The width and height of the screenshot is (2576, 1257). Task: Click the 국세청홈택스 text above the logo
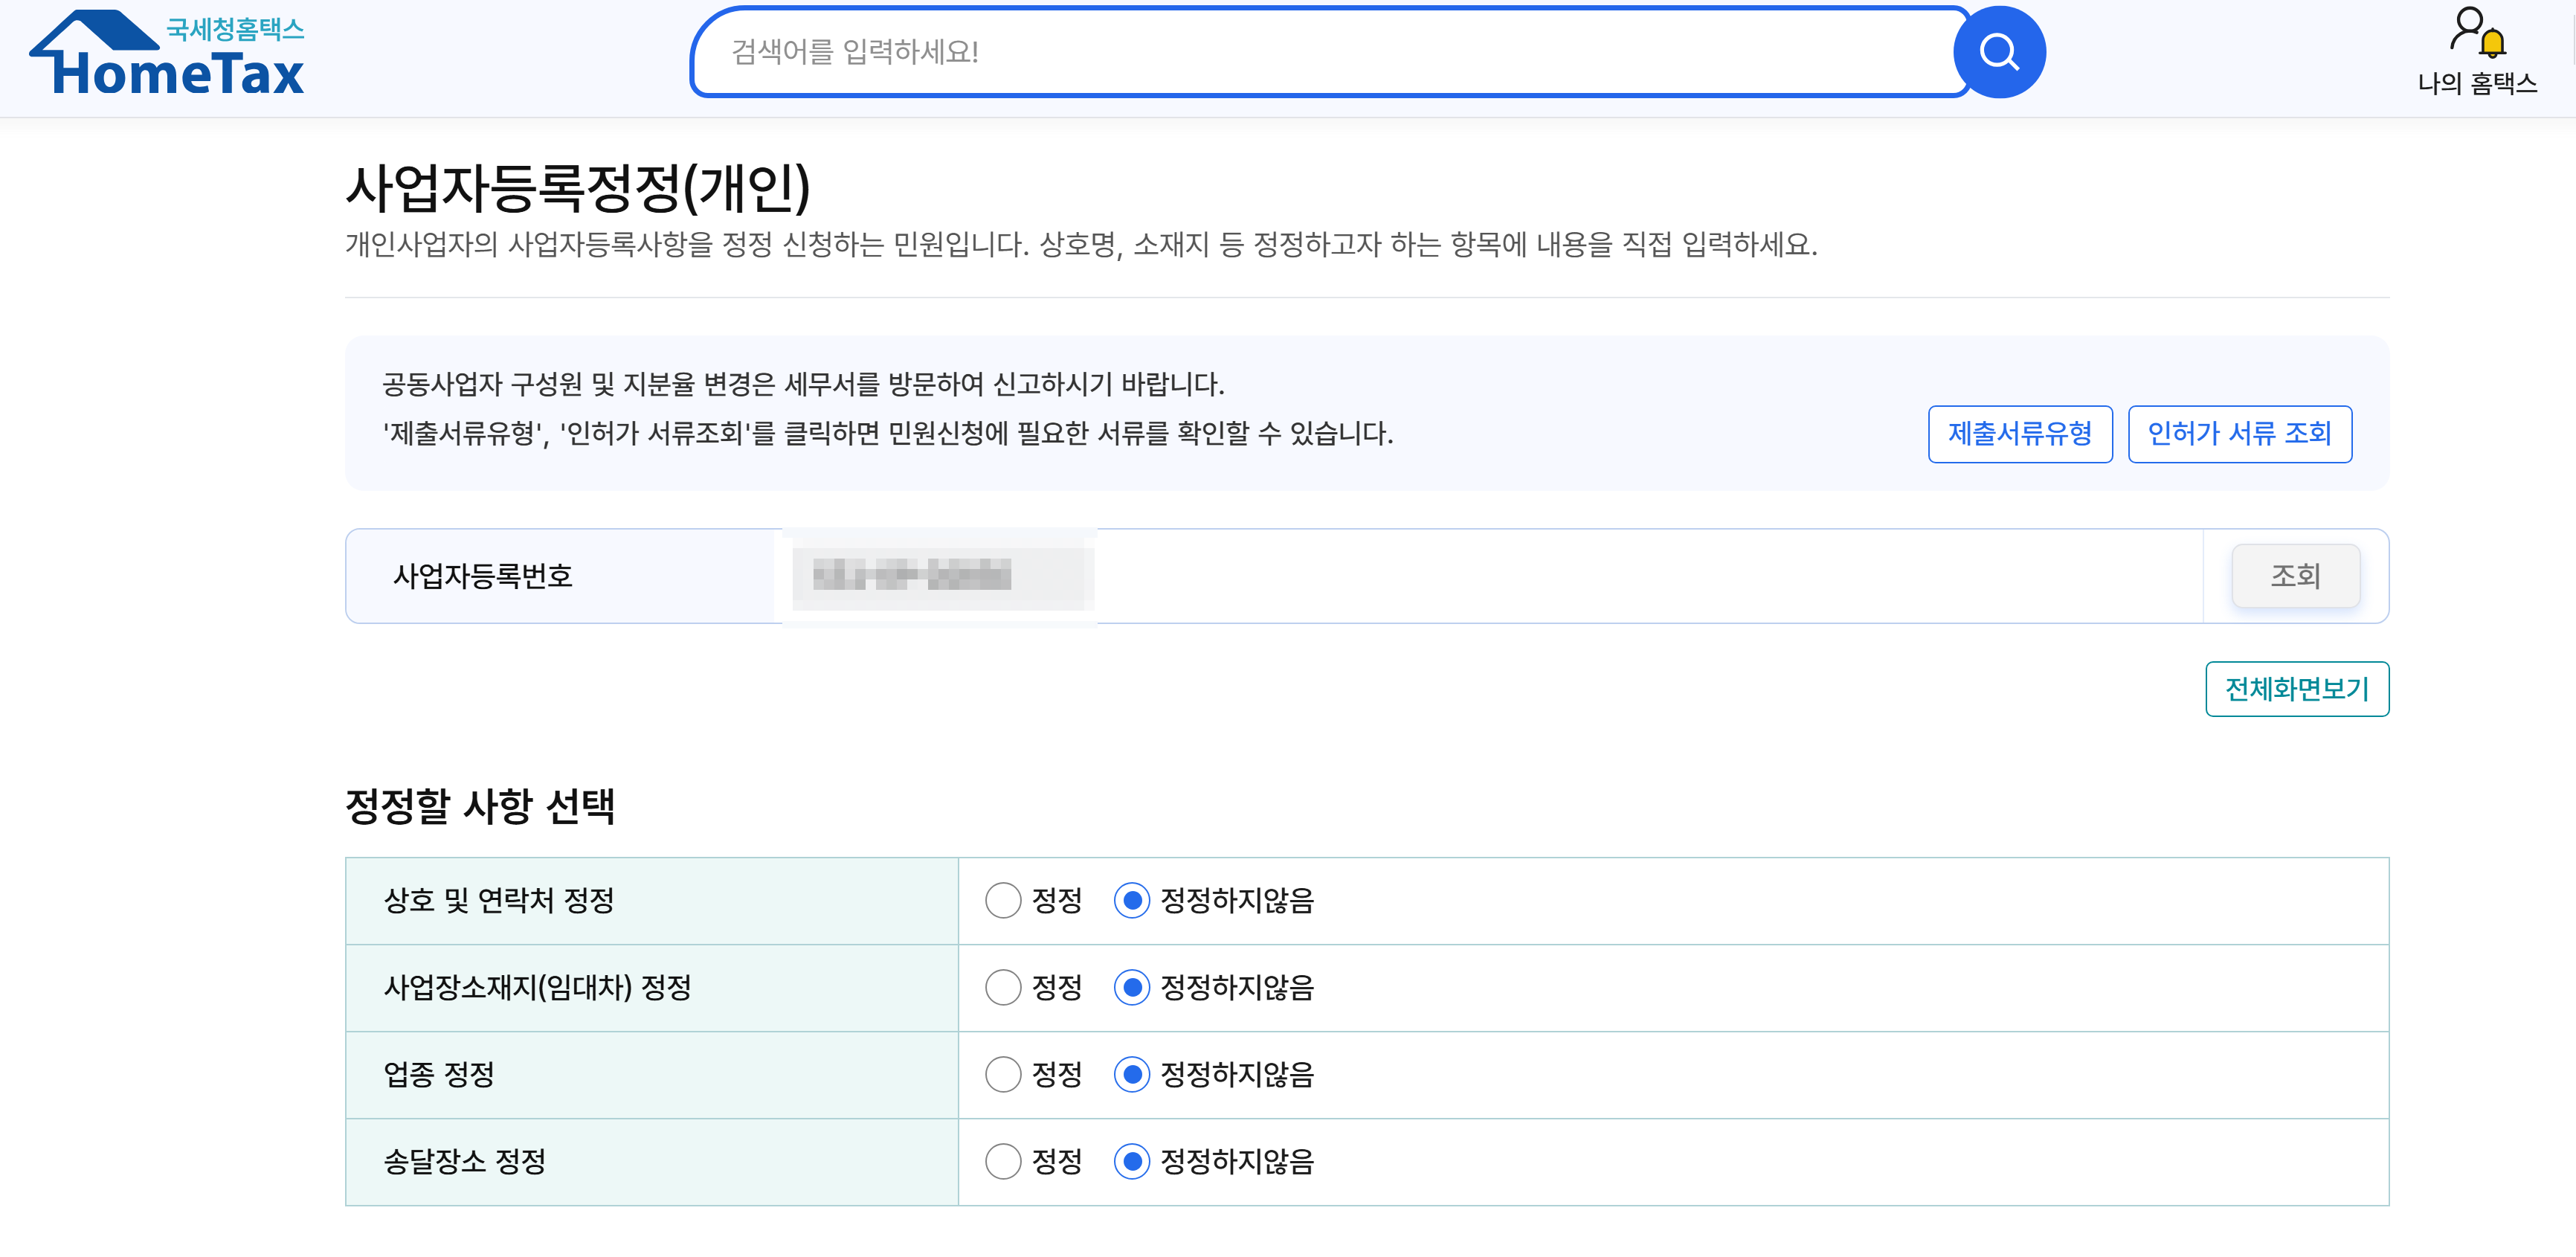[x=234, y=28]
